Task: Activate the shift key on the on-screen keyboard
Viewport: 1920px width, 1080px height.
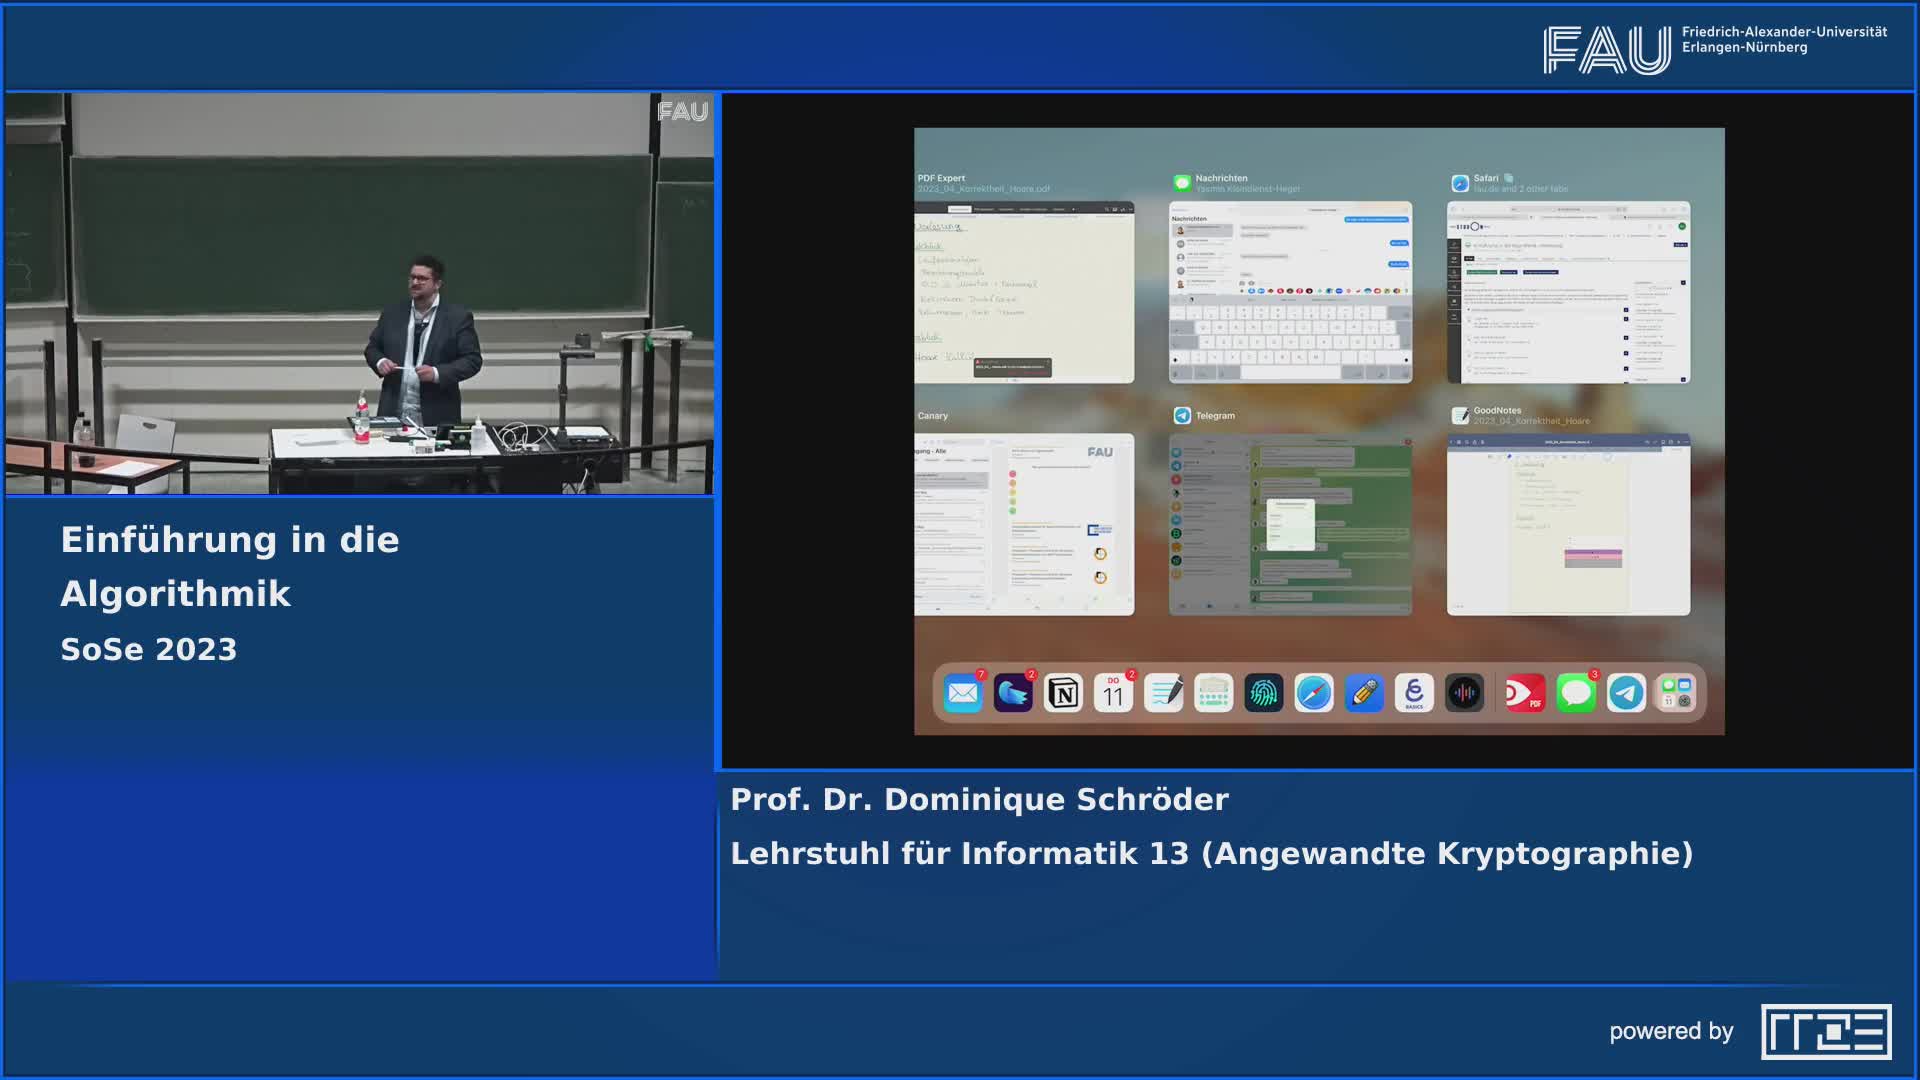Action: click(1186, 343)
